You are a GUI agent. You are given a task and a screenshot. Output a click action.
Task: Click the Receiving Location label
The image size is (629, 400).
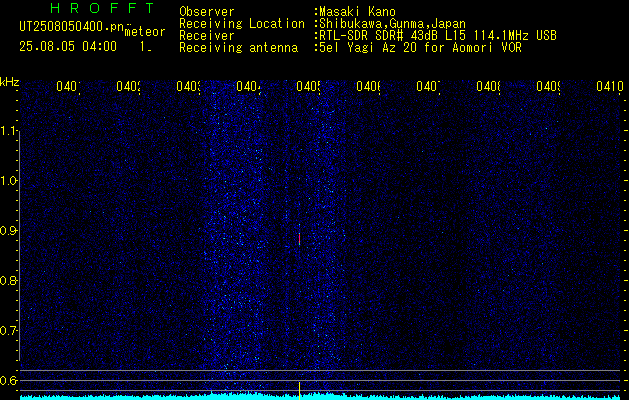(242, 24)
